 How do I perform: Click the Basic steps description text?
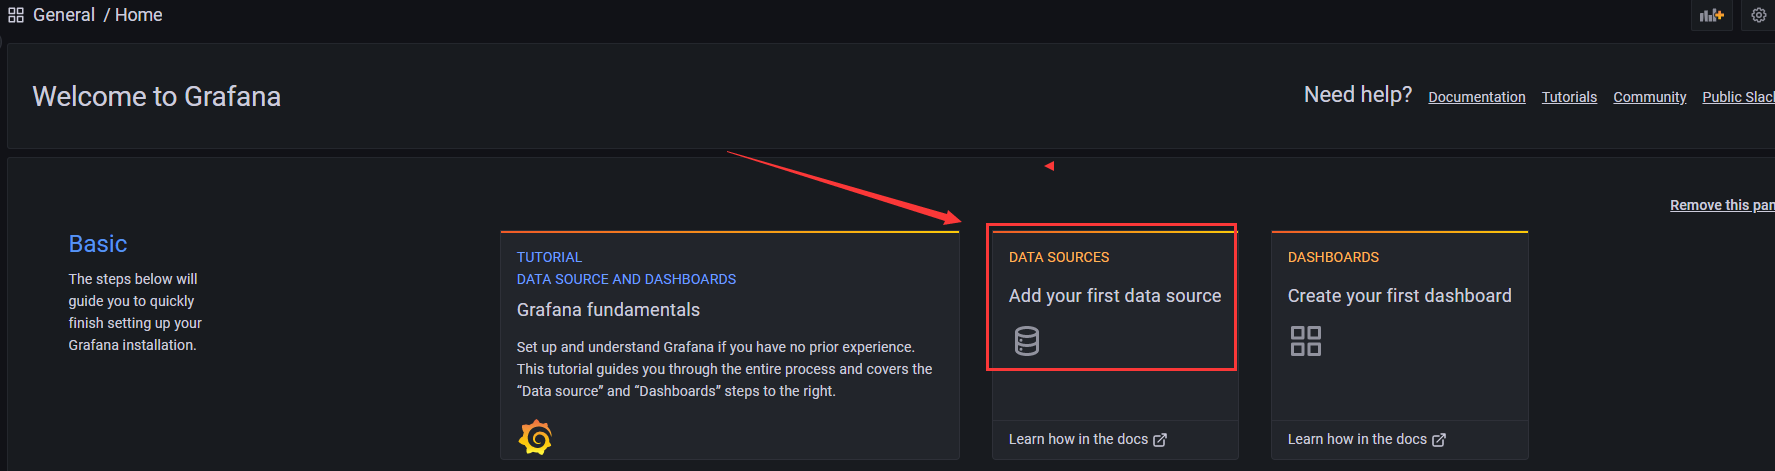click(135, 312)
